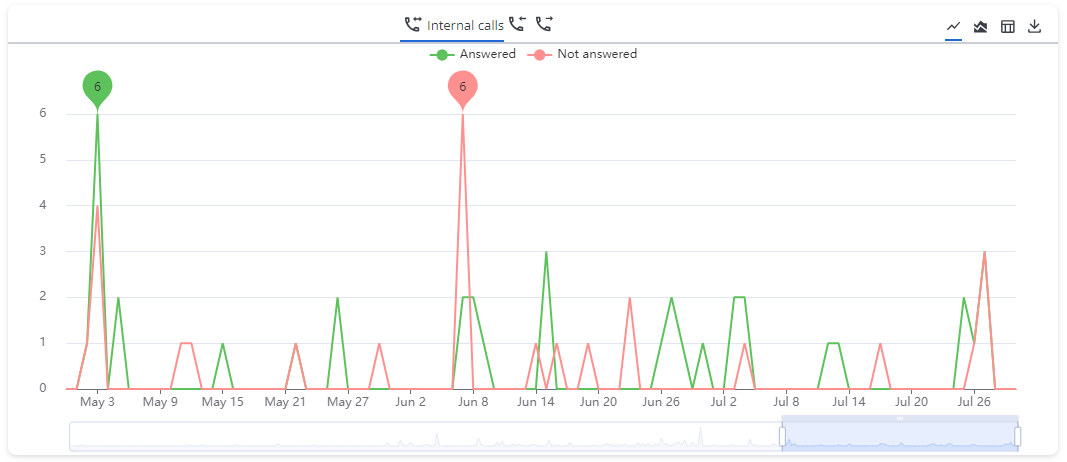Click the pink peak marker labeled 6

pyautogui.click(x=462, y=87)
